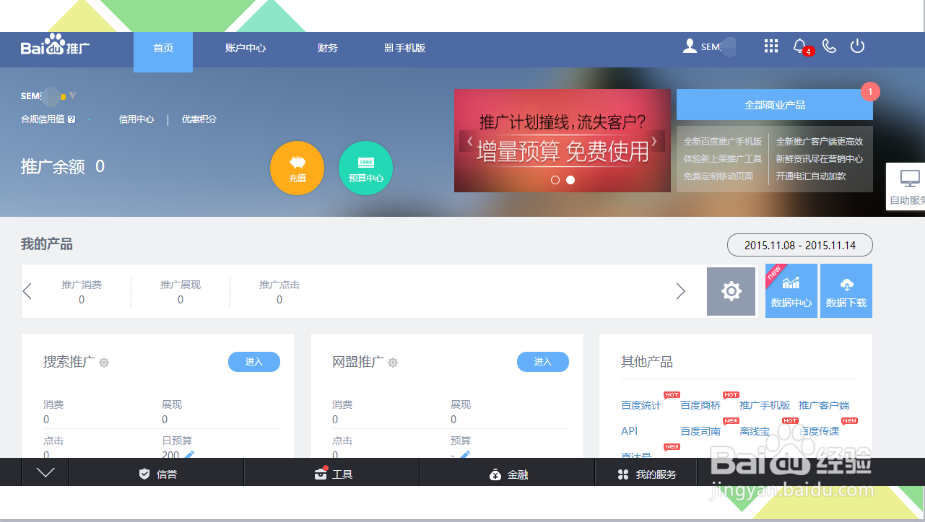Click the money bag icon of 金融

pos(495,474)
